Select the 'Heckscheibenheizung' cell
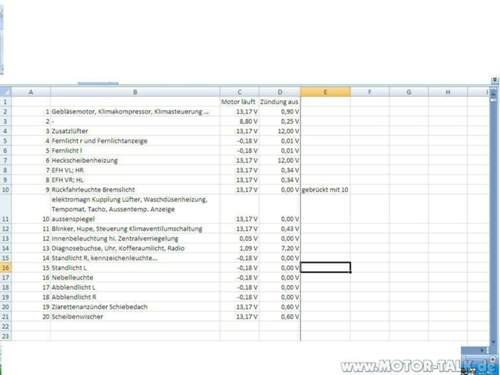This screenshot has height=375, width=500. 135,160
